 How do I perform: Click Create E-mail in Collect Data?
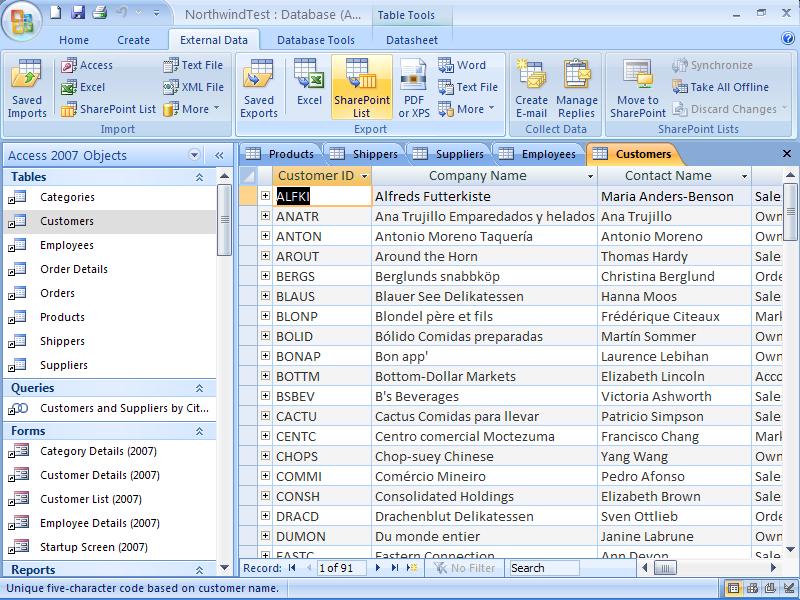(531, 88)
